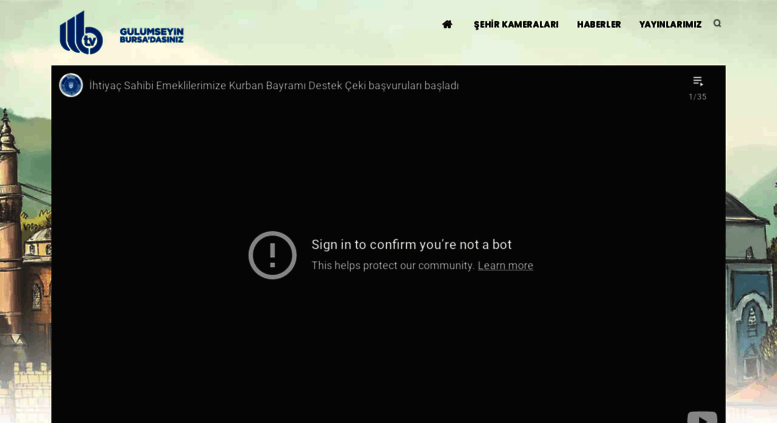
Task: Open the video title link about Kurban Bayramı
Action: (274, 85)
